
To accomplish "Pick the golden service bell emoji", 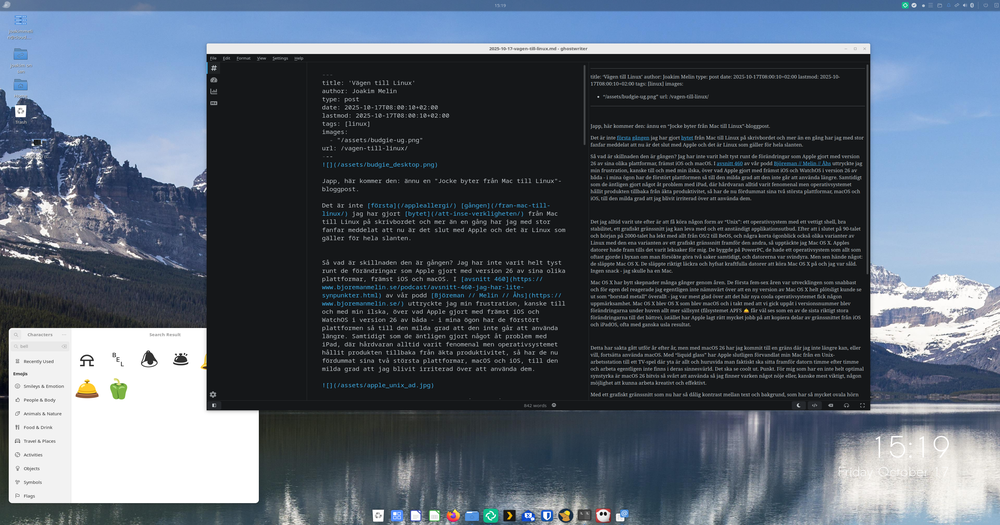I will (x=87, y=390).
